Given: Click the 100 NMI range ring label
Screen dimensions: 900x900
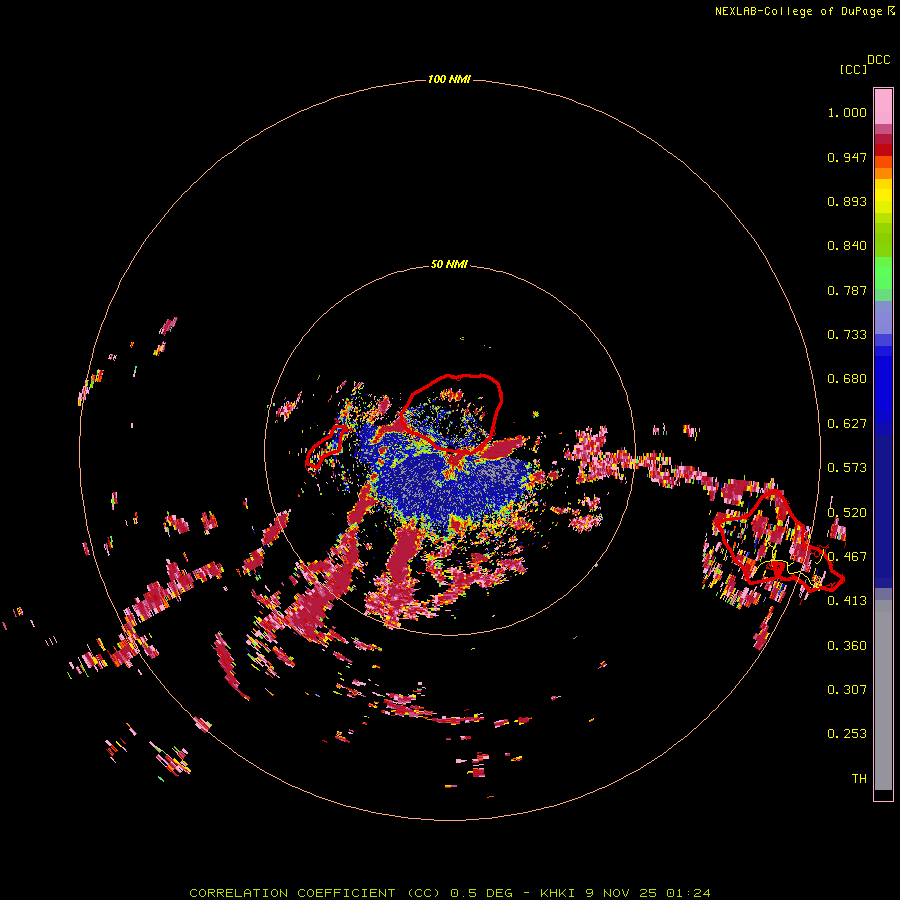Looking at the screenshot, I should (x=449, y=79).
